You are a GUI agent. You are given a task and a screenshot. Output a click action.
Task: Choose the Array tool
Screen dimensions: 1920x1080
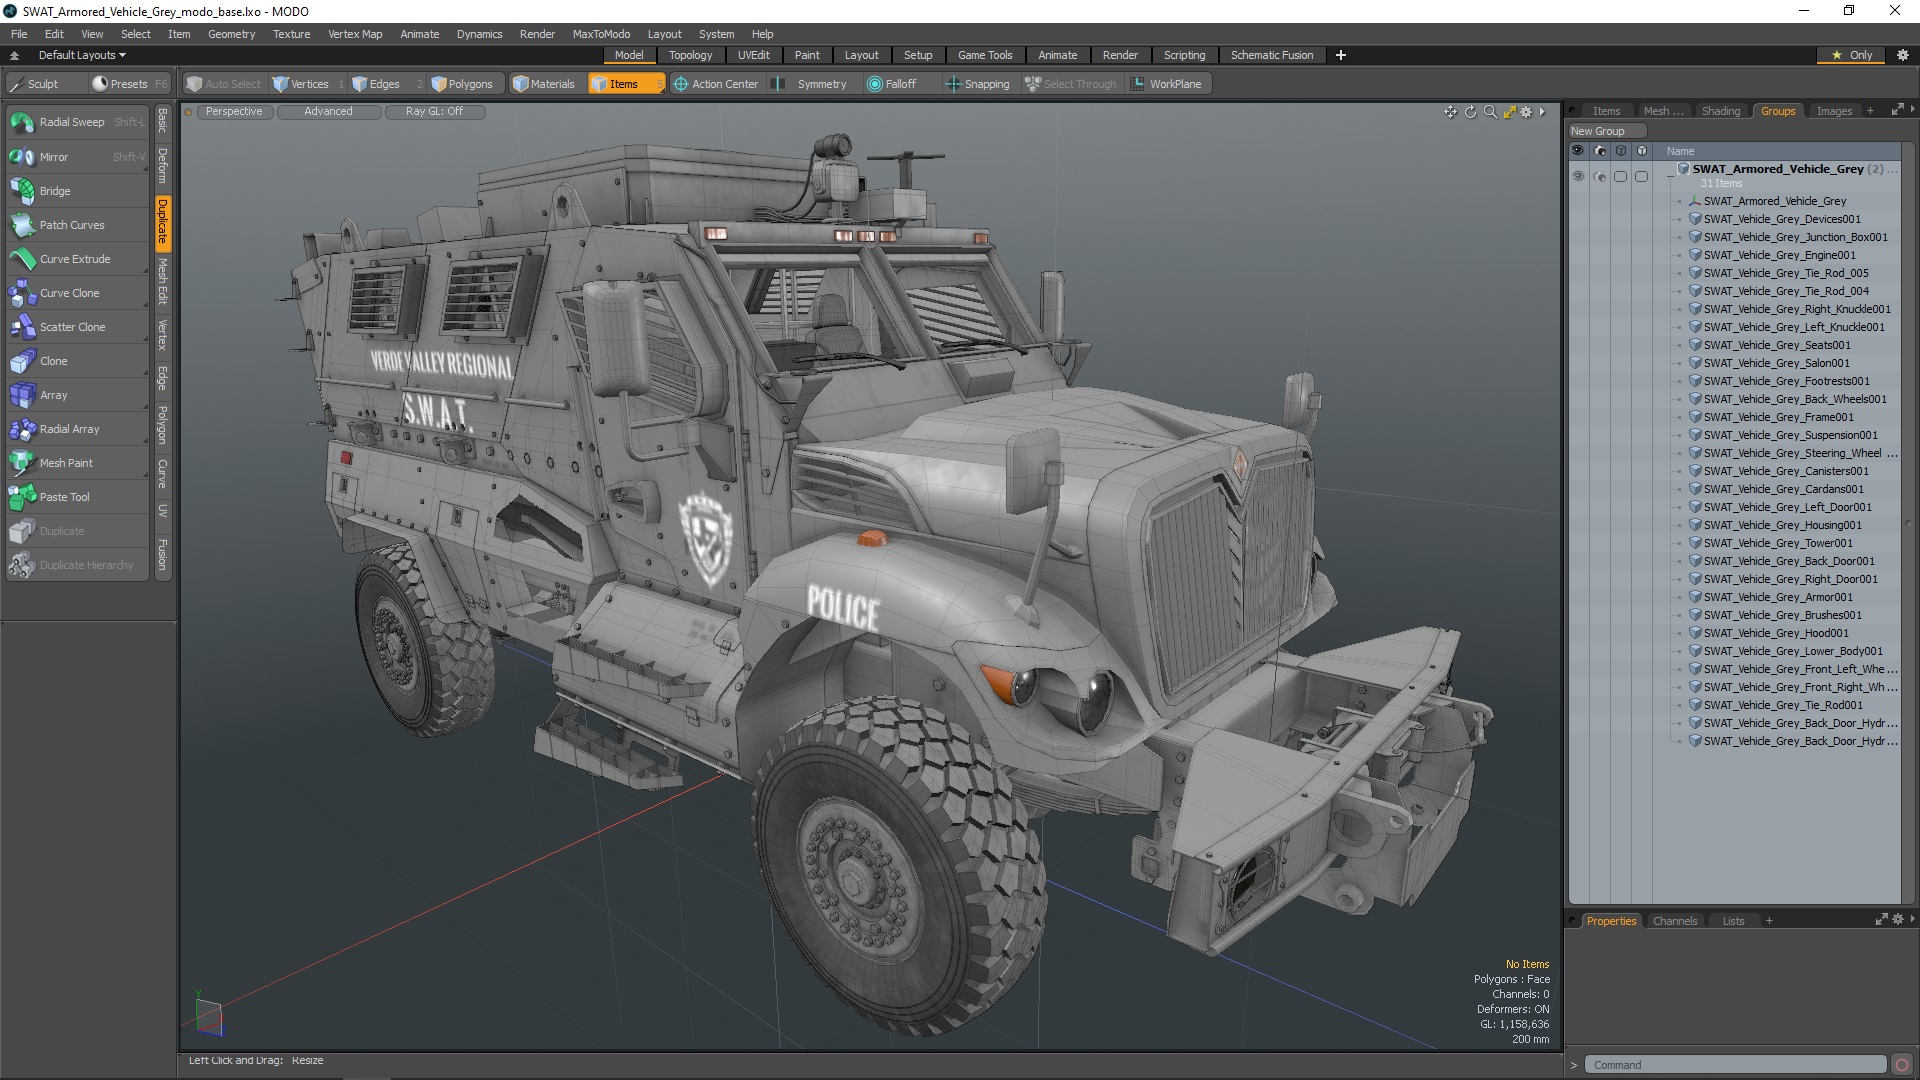coord(77,395)
